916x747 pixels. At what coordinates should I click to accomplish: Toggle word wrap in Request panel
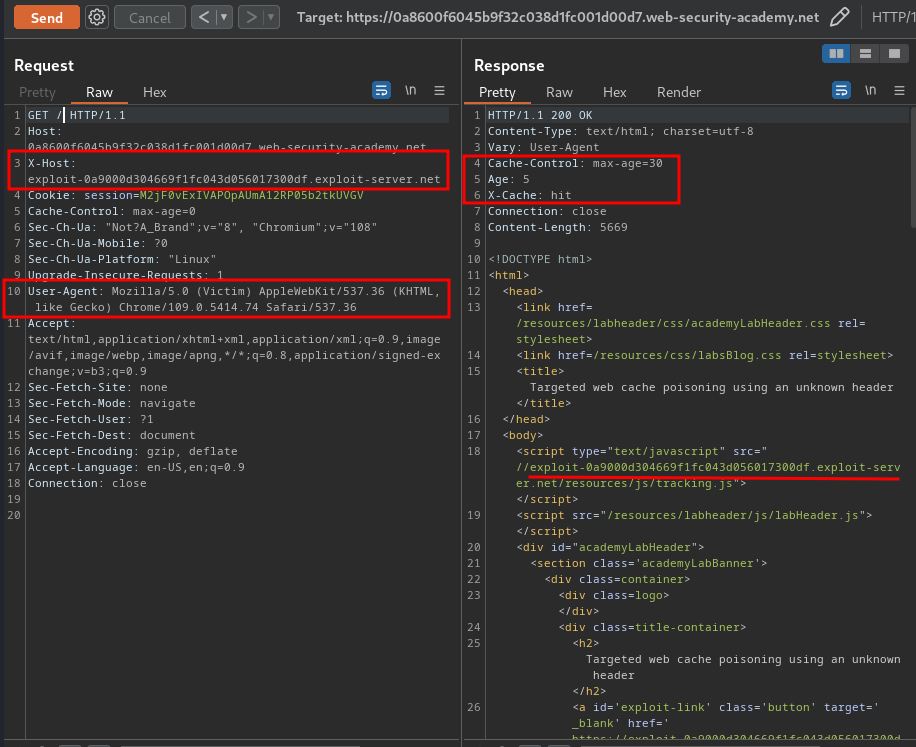tap(381, 91)
